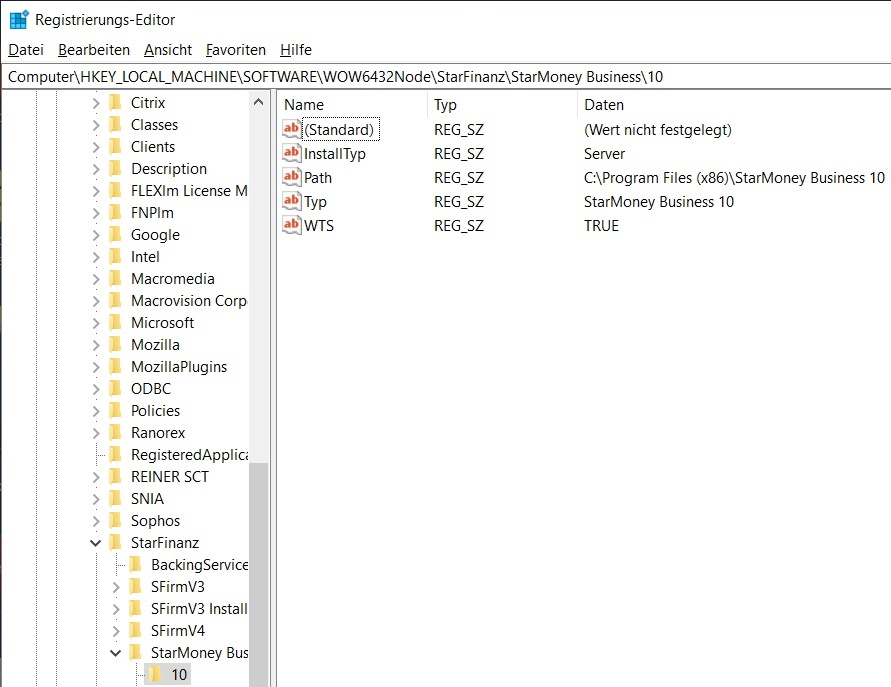
Task: Click the 'TRUE' data cell
Action: pos(601,226)
